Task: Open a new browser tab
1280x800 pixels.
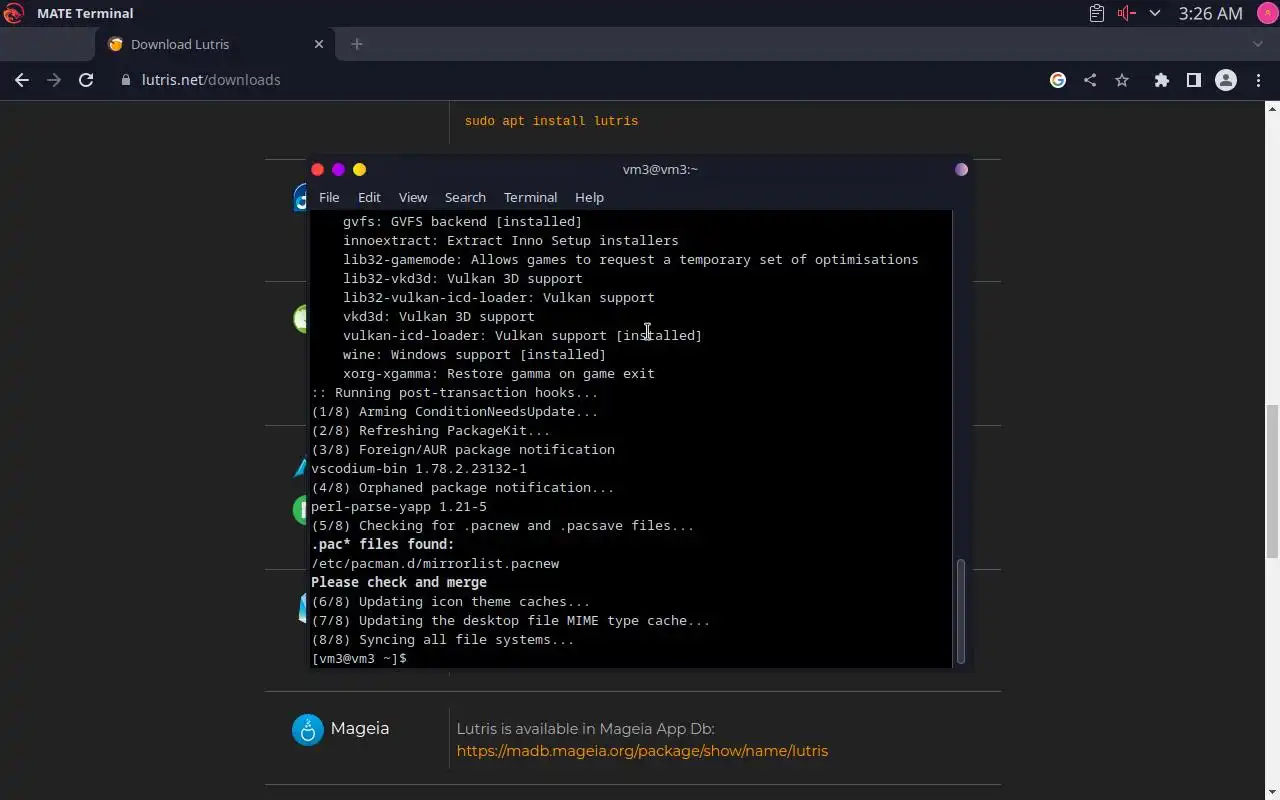Action: click(x=357, y=44)
